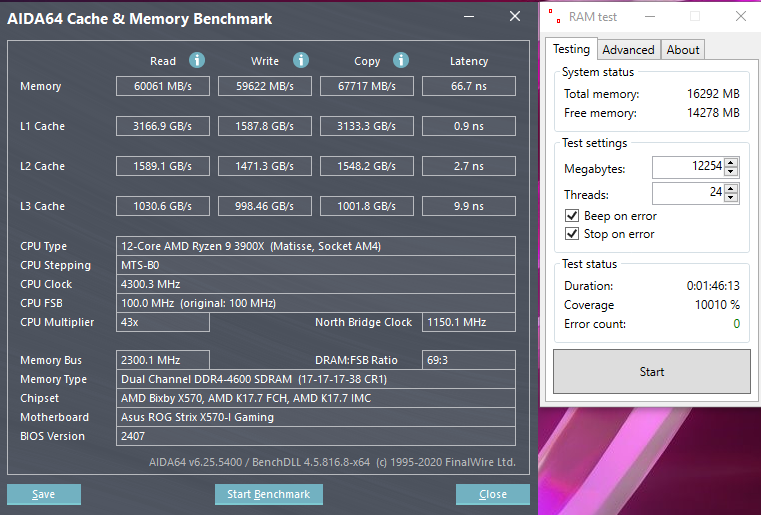
Task: Click the Start Benchmark button
Action: [x=268, y=494]
